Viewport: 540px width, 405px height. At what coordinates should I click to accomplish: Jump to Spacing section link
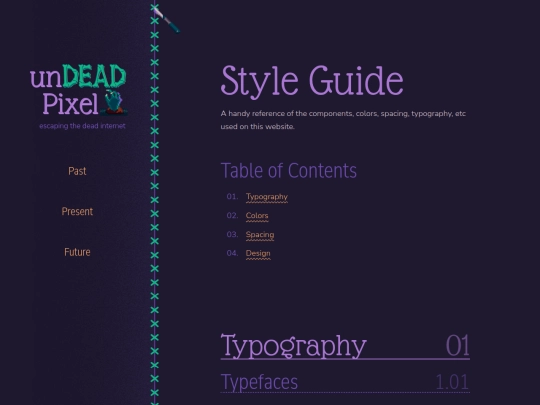260,235
